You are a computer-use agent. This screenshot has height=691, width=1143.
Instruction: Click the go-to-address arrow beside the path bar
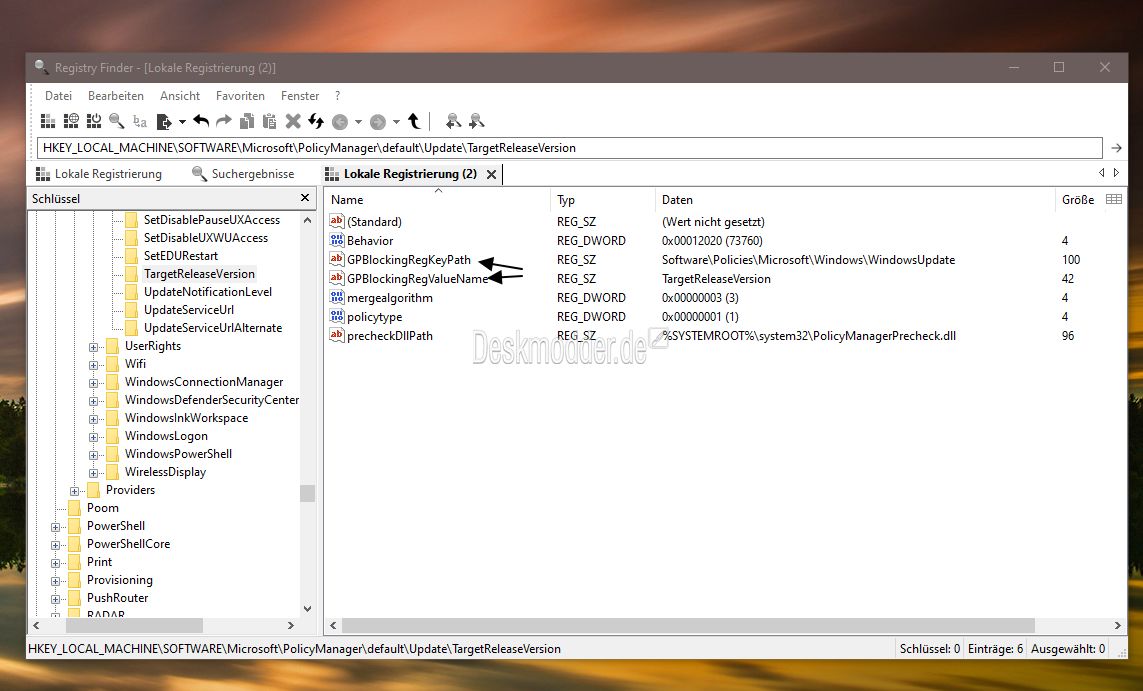1116,148
